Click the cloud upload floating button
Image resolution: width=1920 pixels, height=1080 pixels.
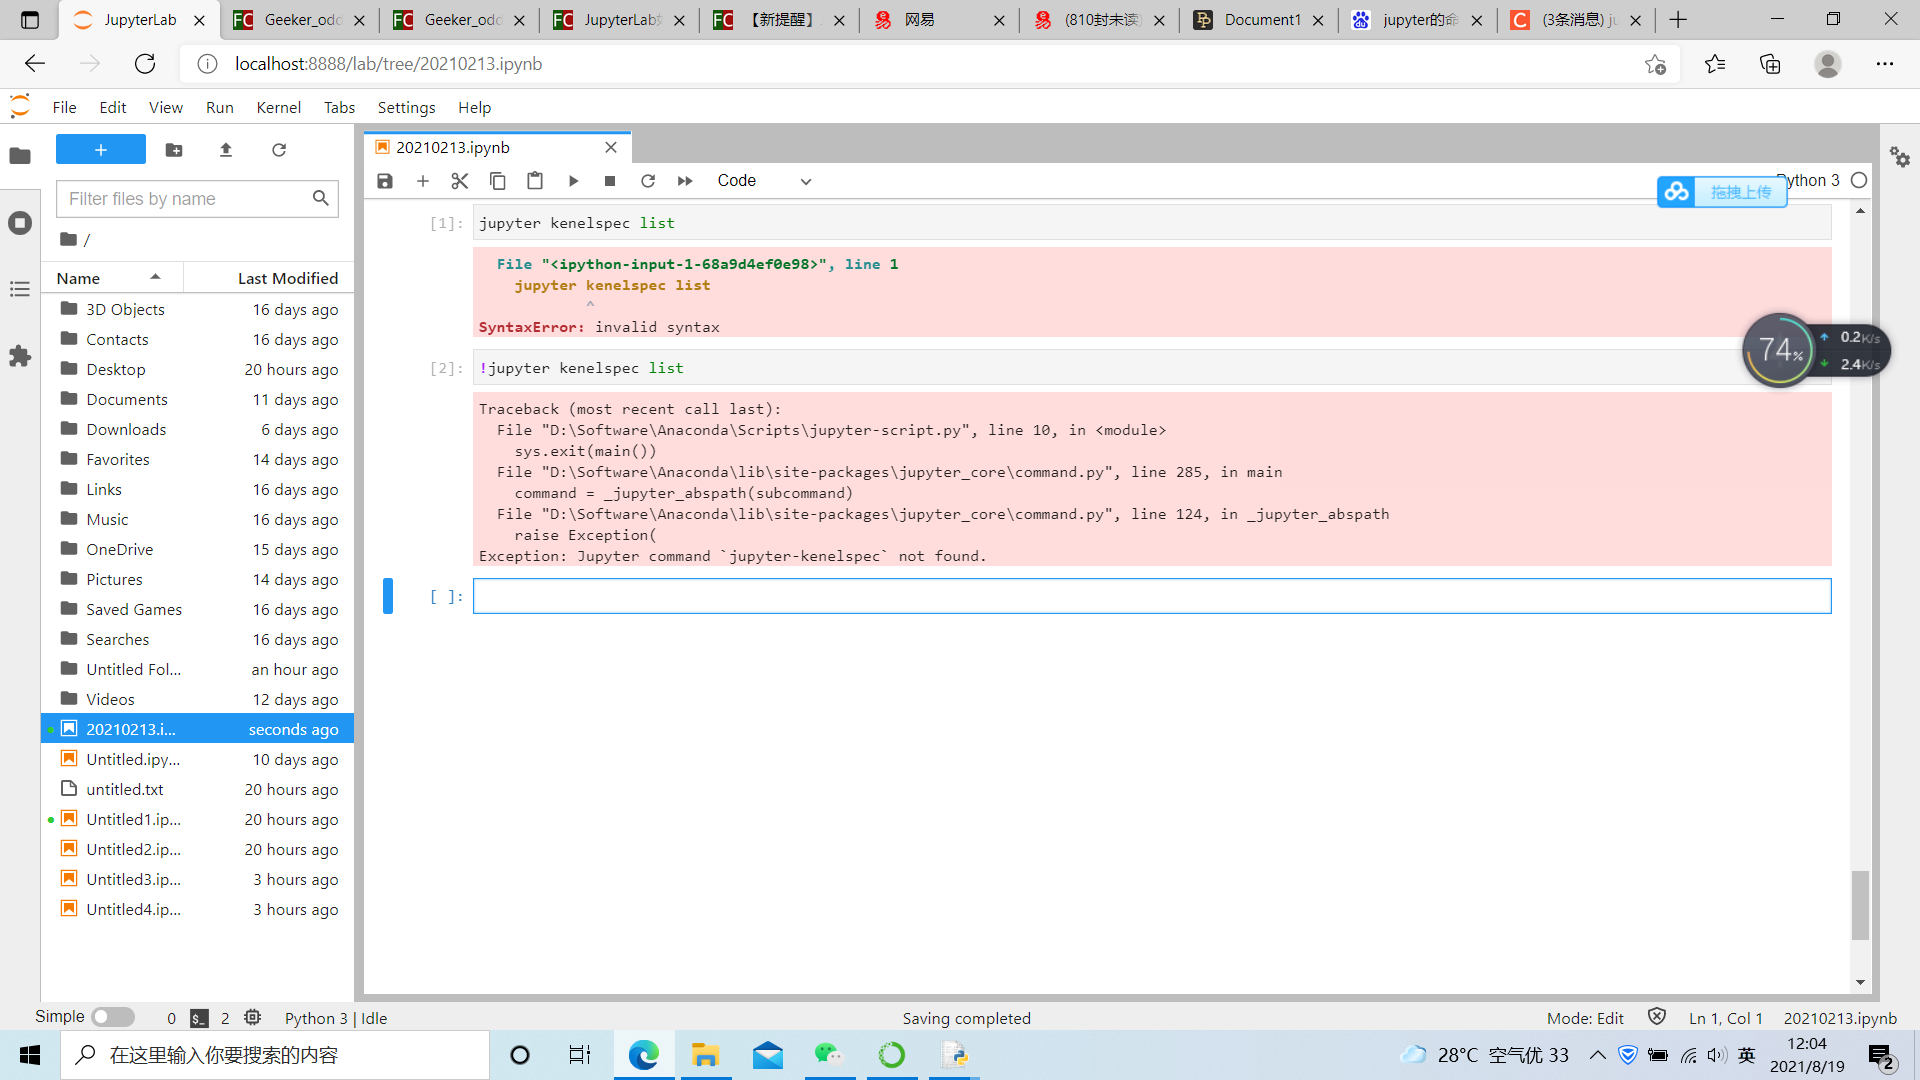(1722, 192)
